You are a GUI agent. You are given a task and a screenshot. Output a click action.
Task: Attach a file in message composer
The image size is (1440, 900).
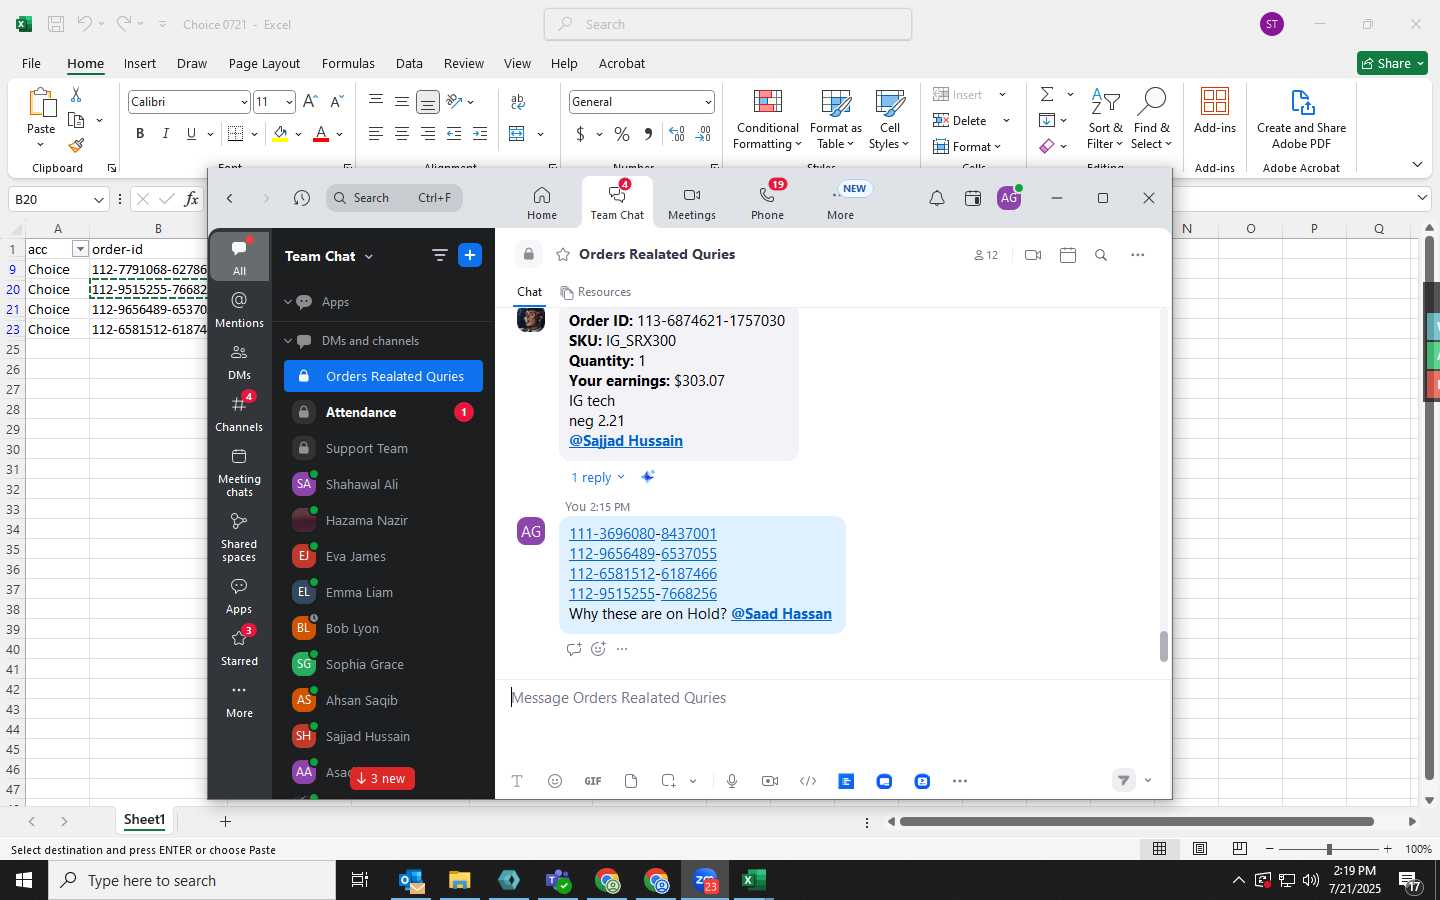pyautogui.click(x=631, y=781)
